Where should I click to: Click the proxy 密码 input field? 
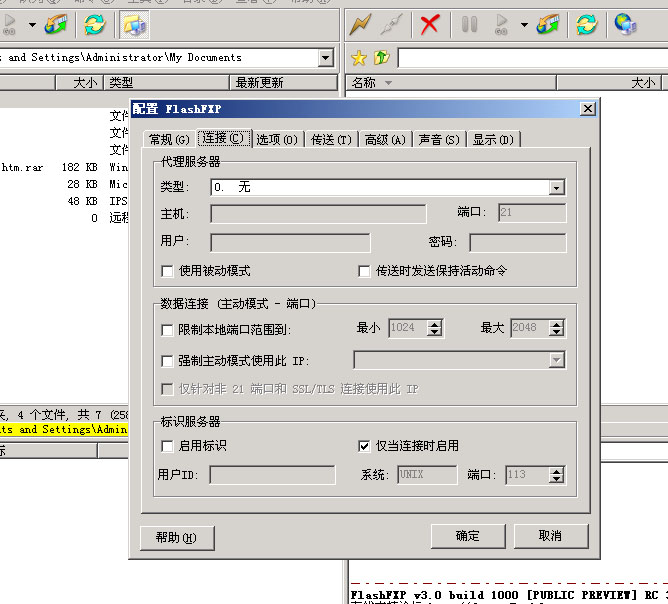point(518,242)
